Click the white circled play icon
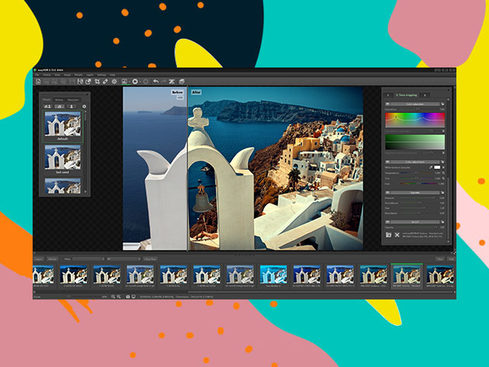This screenshot has width=489, height=367. pyautogui.click(x=135, y=81)
